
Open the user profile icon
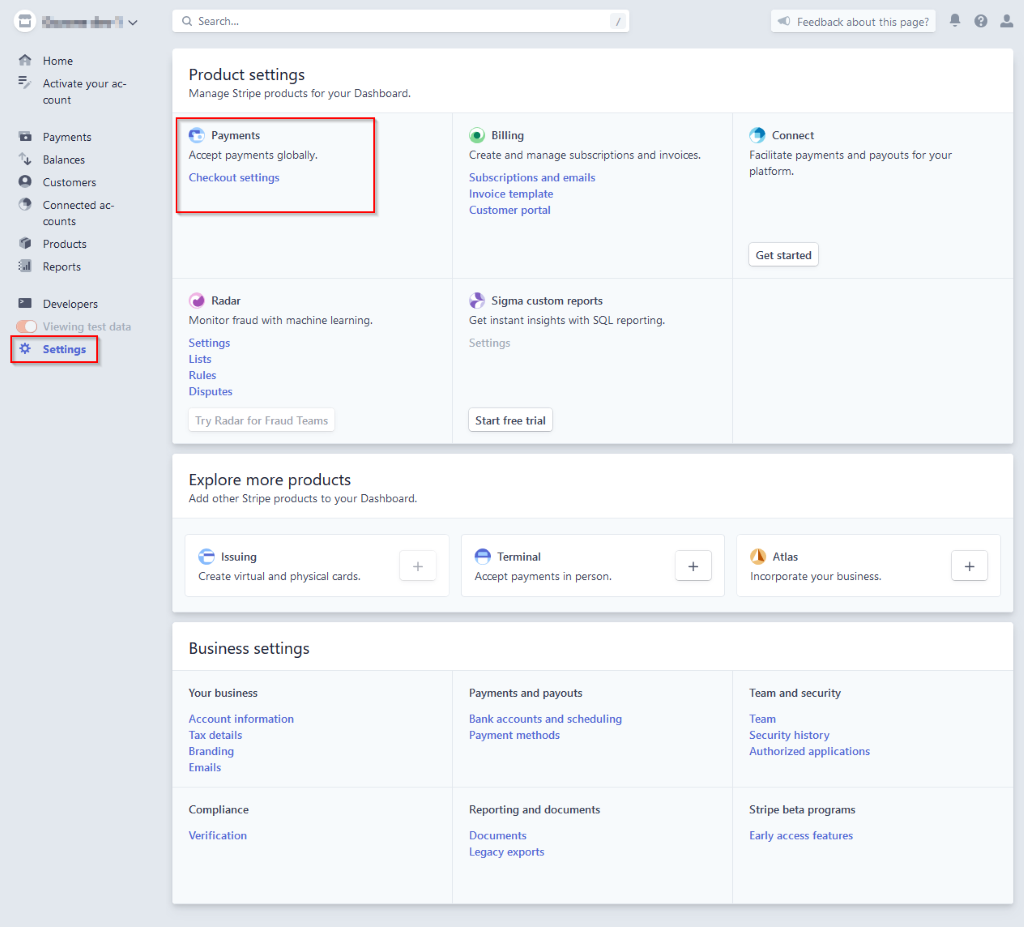point(1006,21)
